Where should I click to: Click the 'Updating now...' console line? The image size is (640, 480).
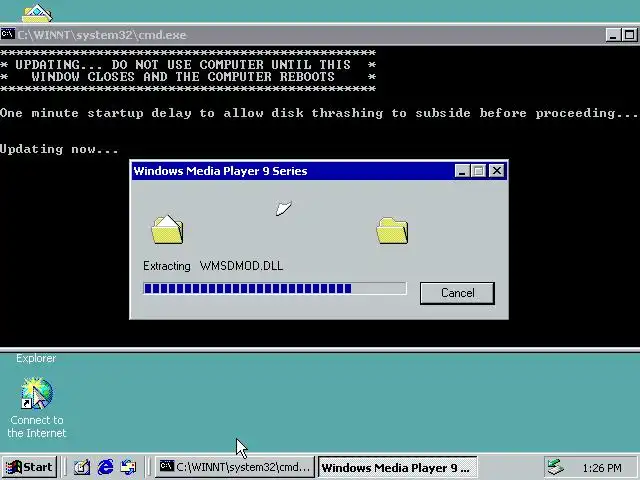click(59, 149)
